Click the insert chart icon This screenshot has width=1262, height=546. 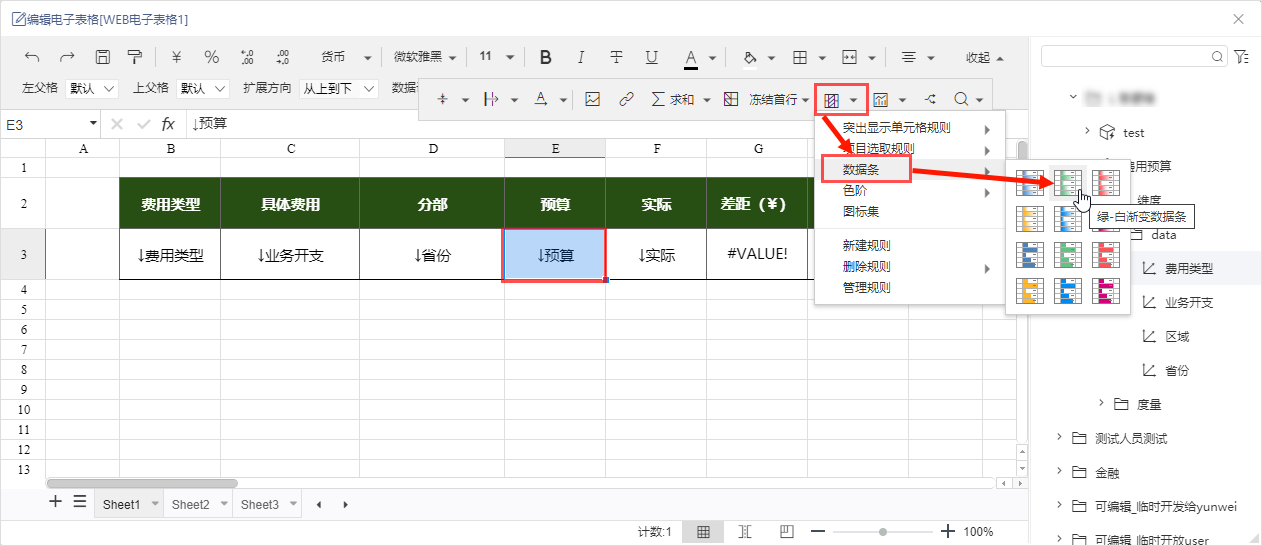click(881, 100)
